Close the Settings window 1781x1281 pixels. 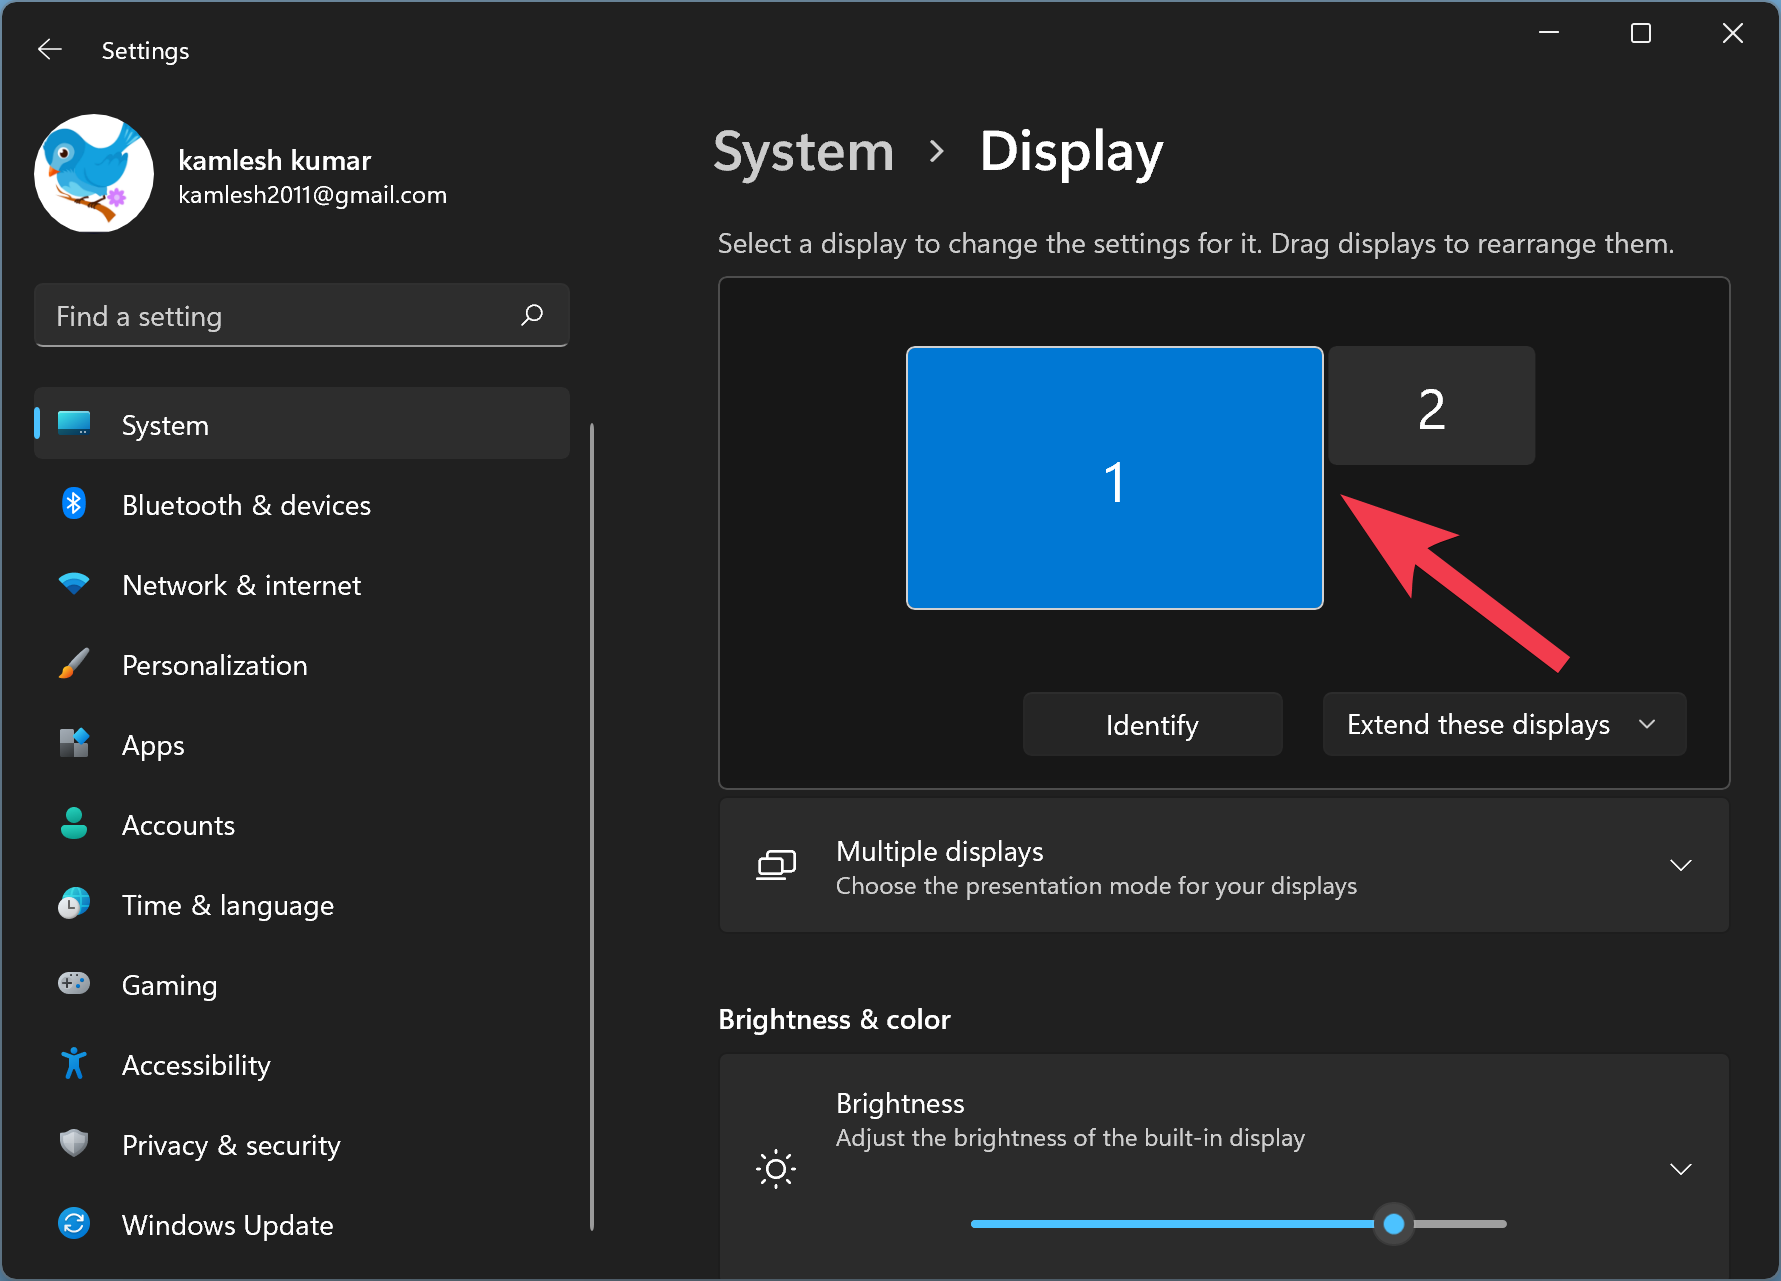[1733, 33]
